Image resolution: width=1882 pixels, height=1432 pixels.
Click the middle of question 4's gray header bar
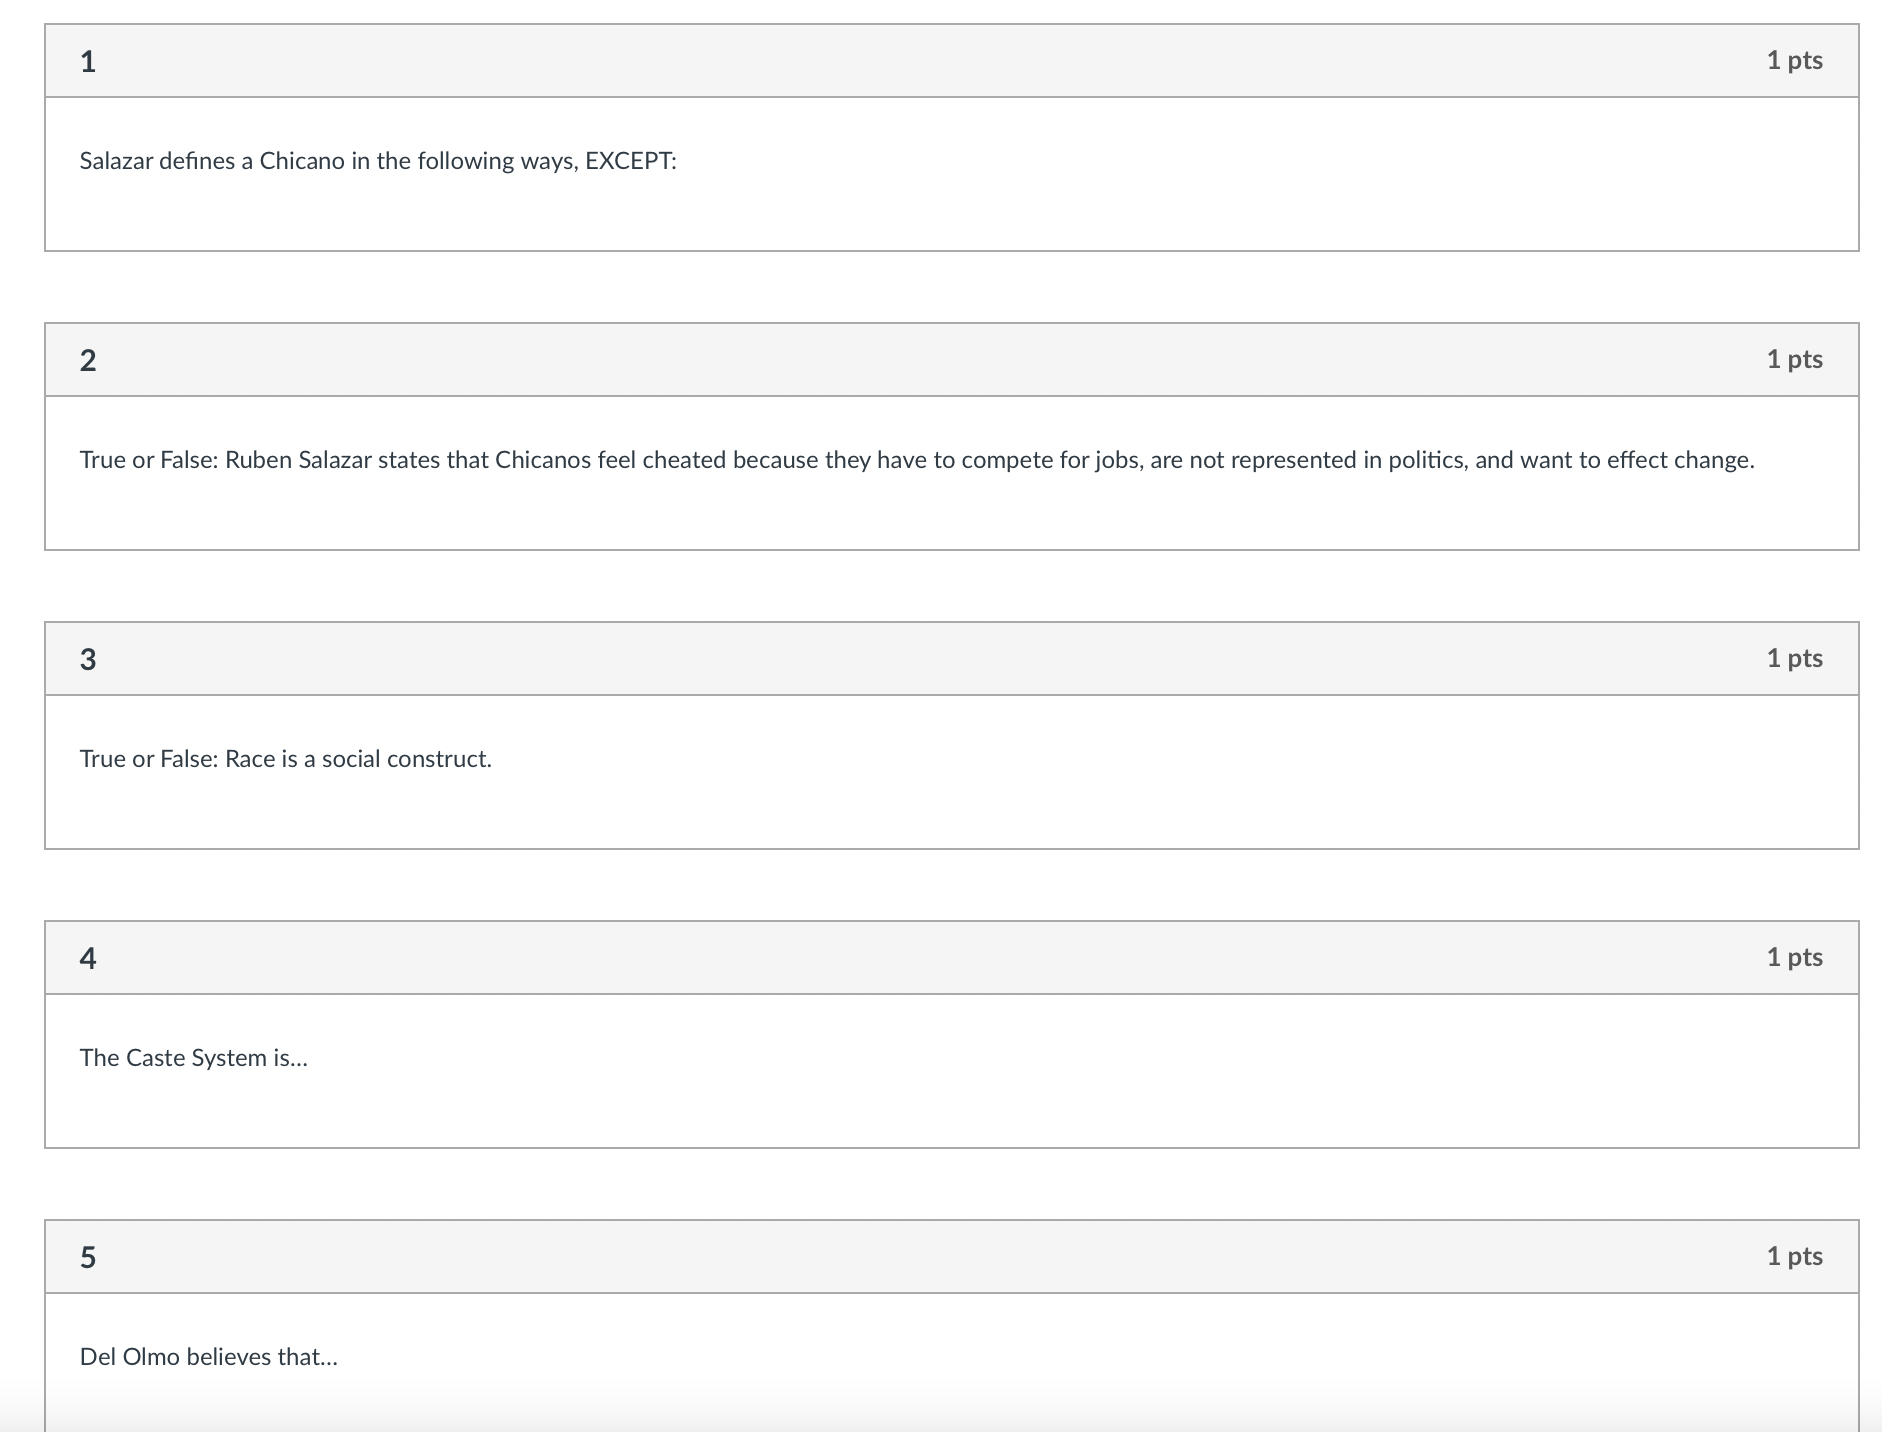[x=950, y=958]
